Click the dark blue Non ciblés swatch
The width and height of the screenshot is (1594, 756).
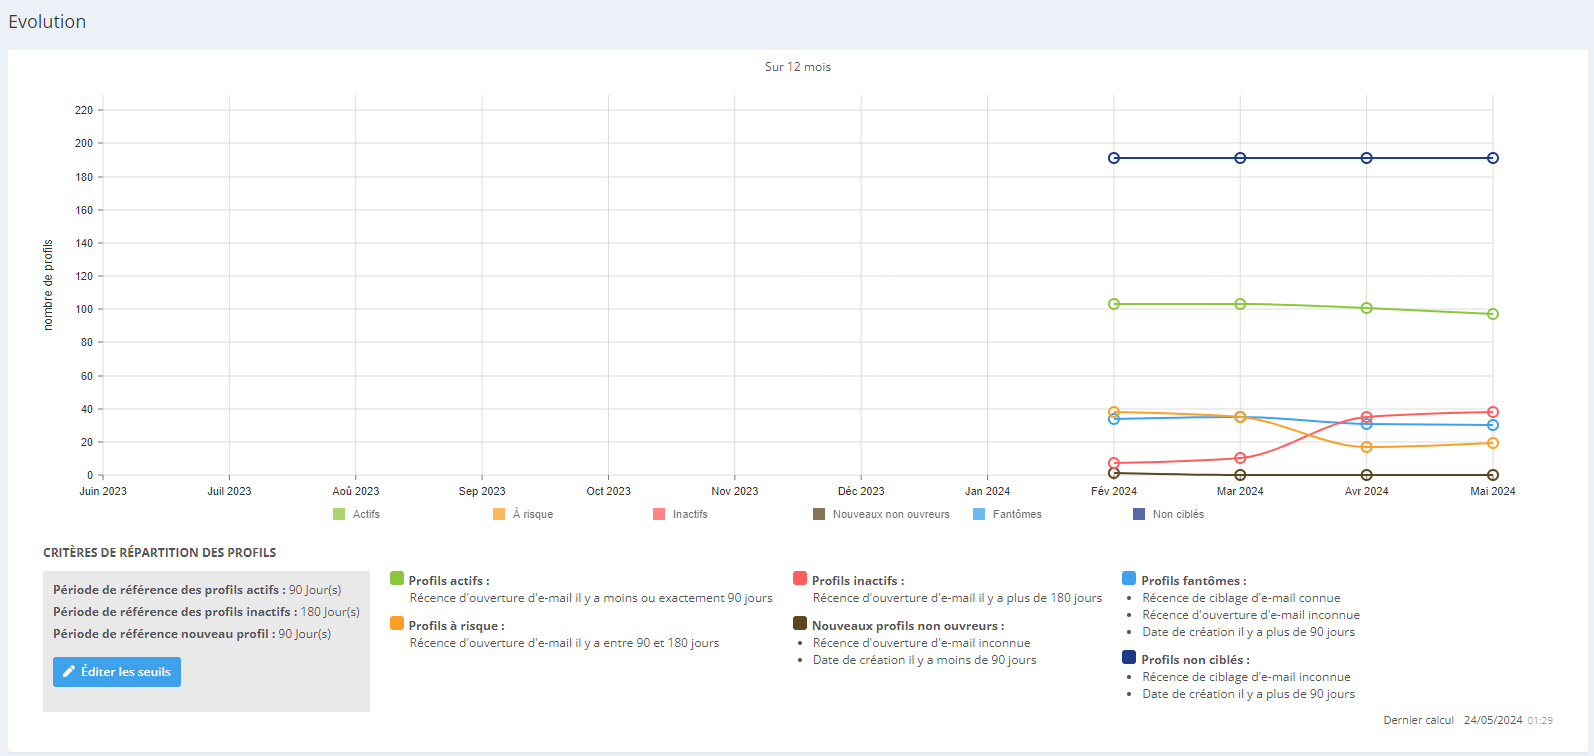click(x=1139, y=514)
